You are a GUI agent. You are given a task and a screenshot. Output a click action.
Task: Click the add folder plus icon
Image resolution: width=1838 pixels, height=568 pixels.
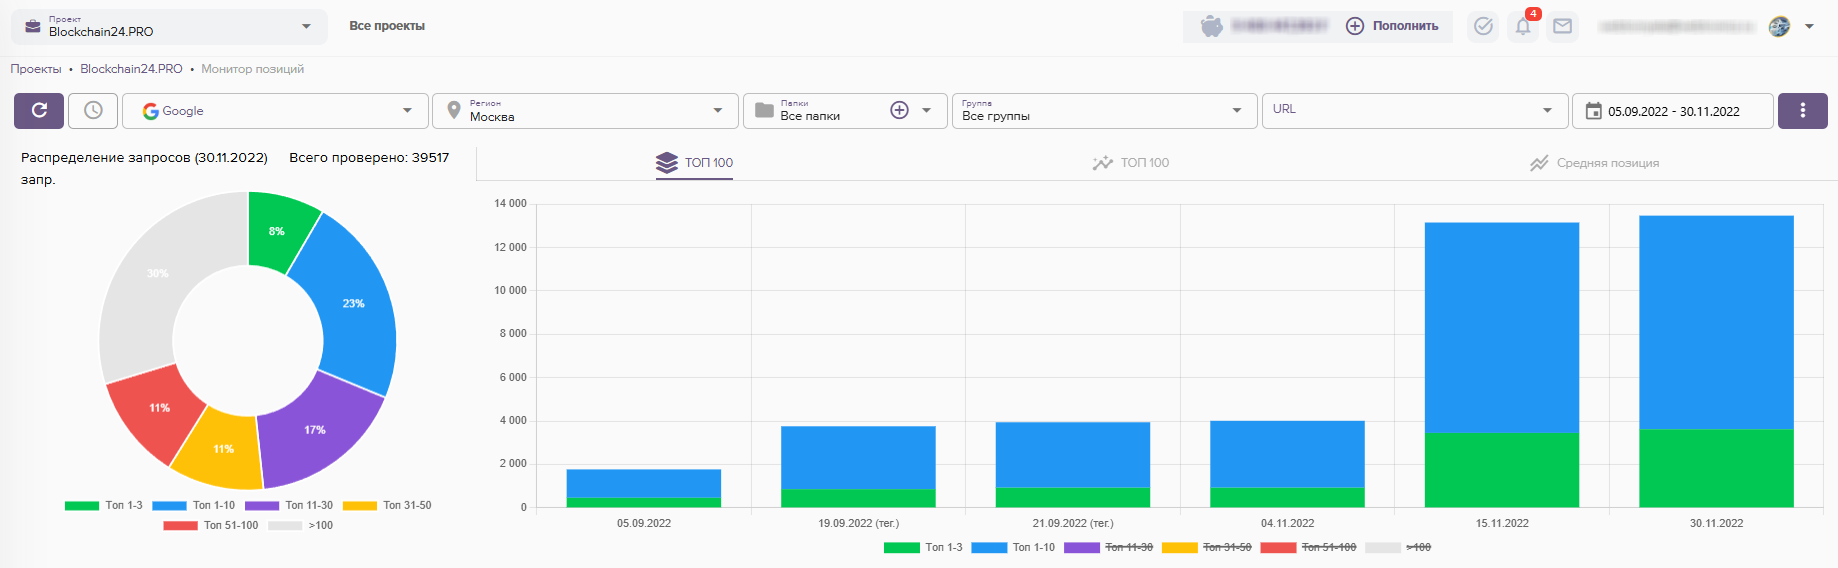[899, 111]
